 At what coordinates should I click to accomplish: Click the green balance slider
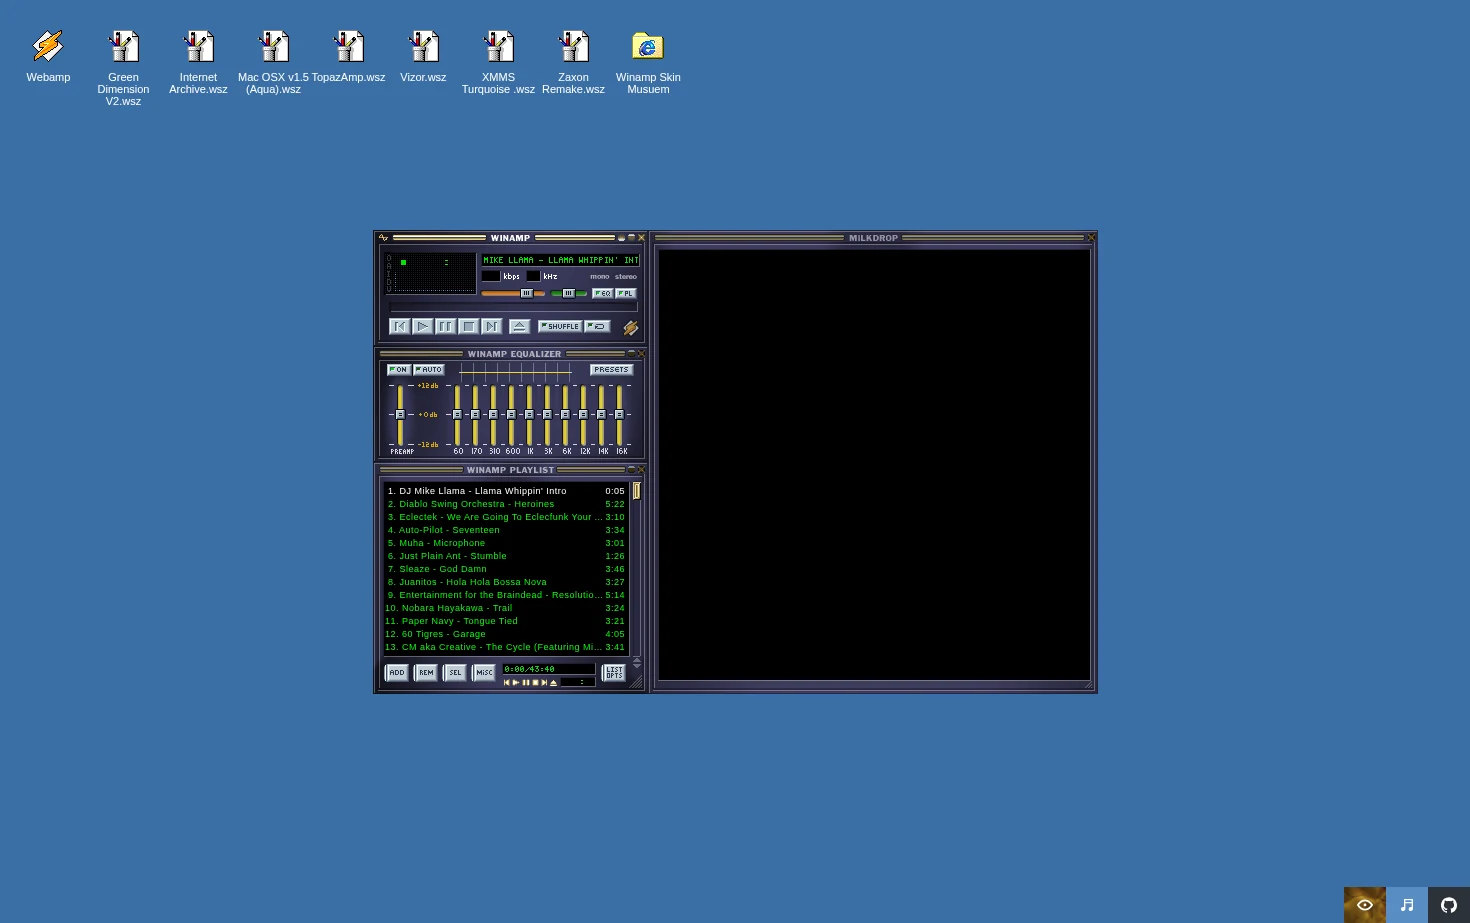click(x=569, y=293)
